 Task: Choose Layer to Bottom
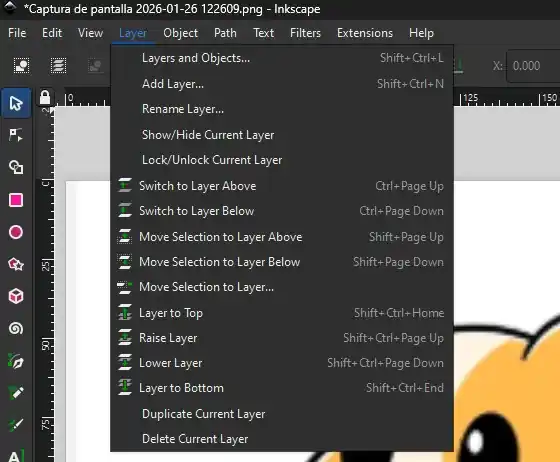point(282,388)
